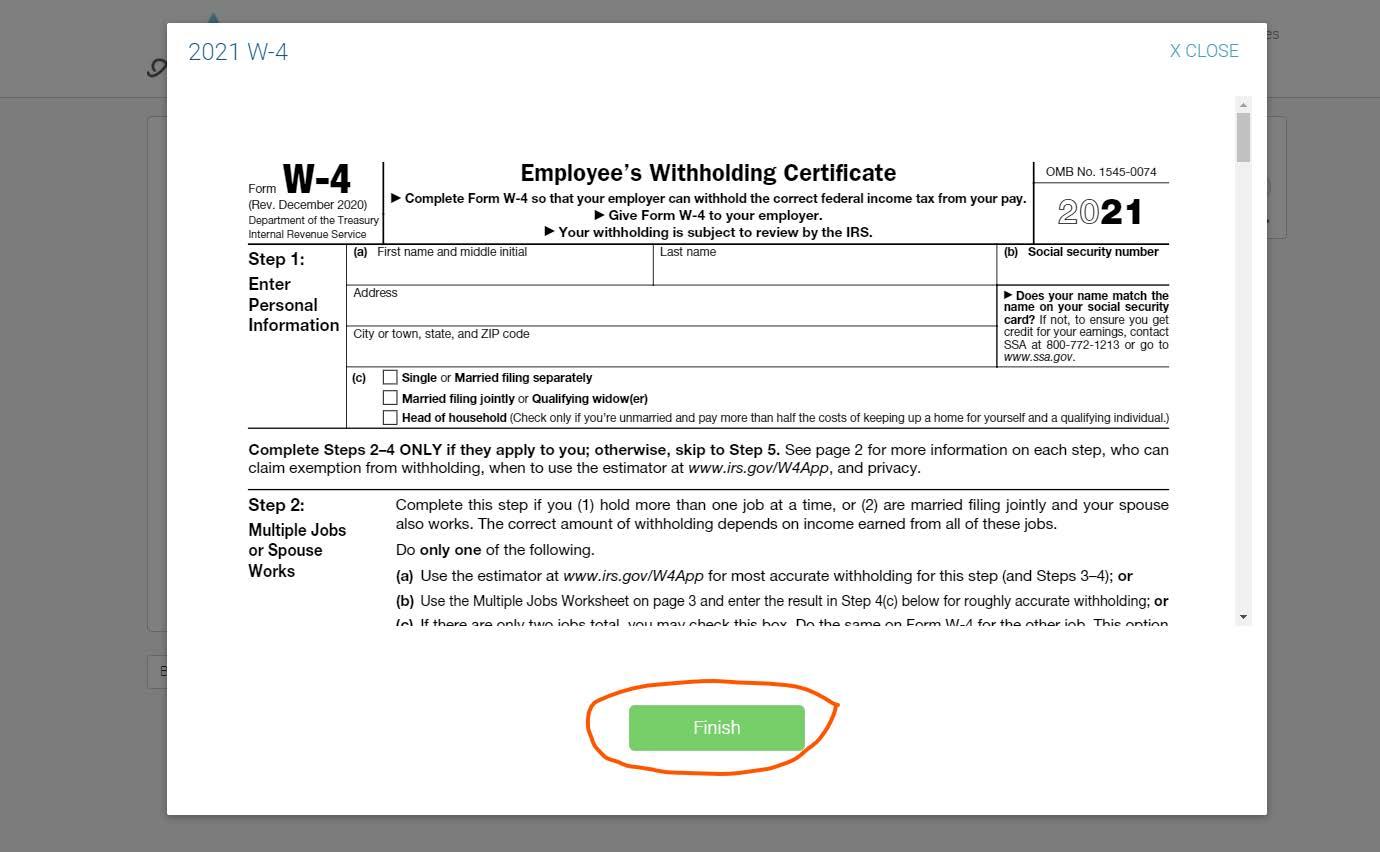Image resolution: width=1380 pixels, height=852 pixels.
Task: Click the Address field
Action: [671, 306]
